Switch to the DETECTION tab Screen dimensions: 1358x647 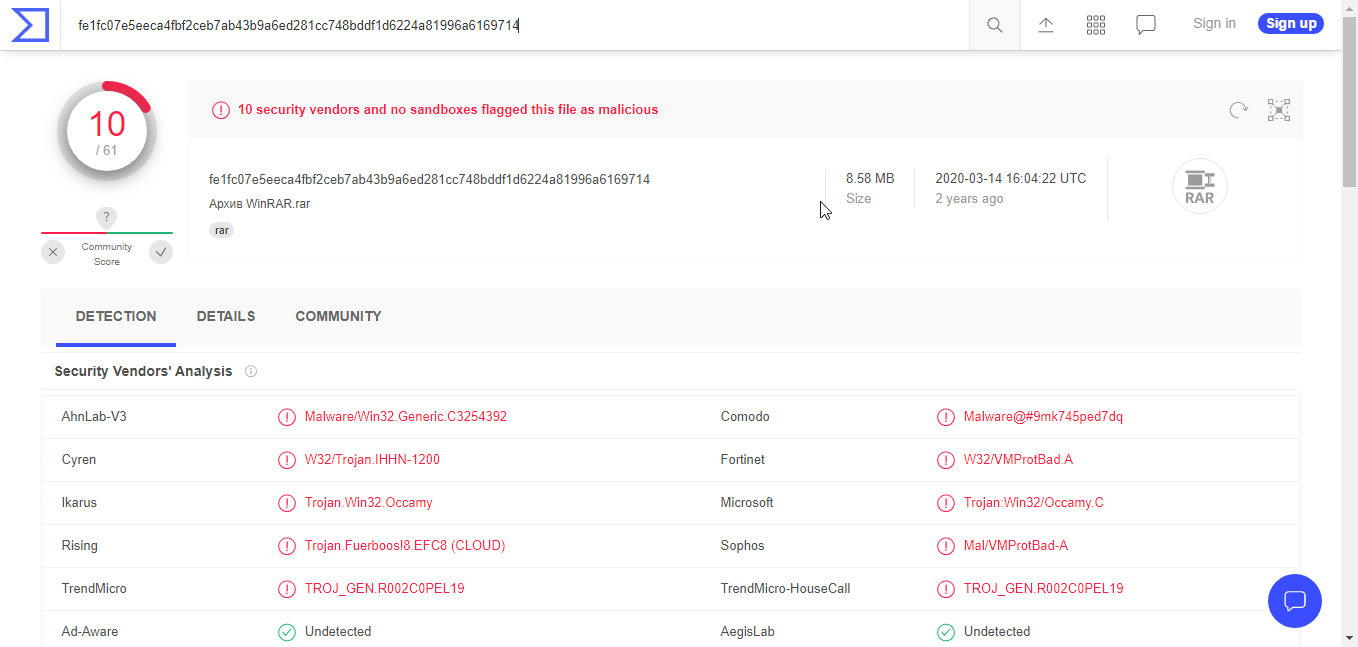tap(116, 317)
